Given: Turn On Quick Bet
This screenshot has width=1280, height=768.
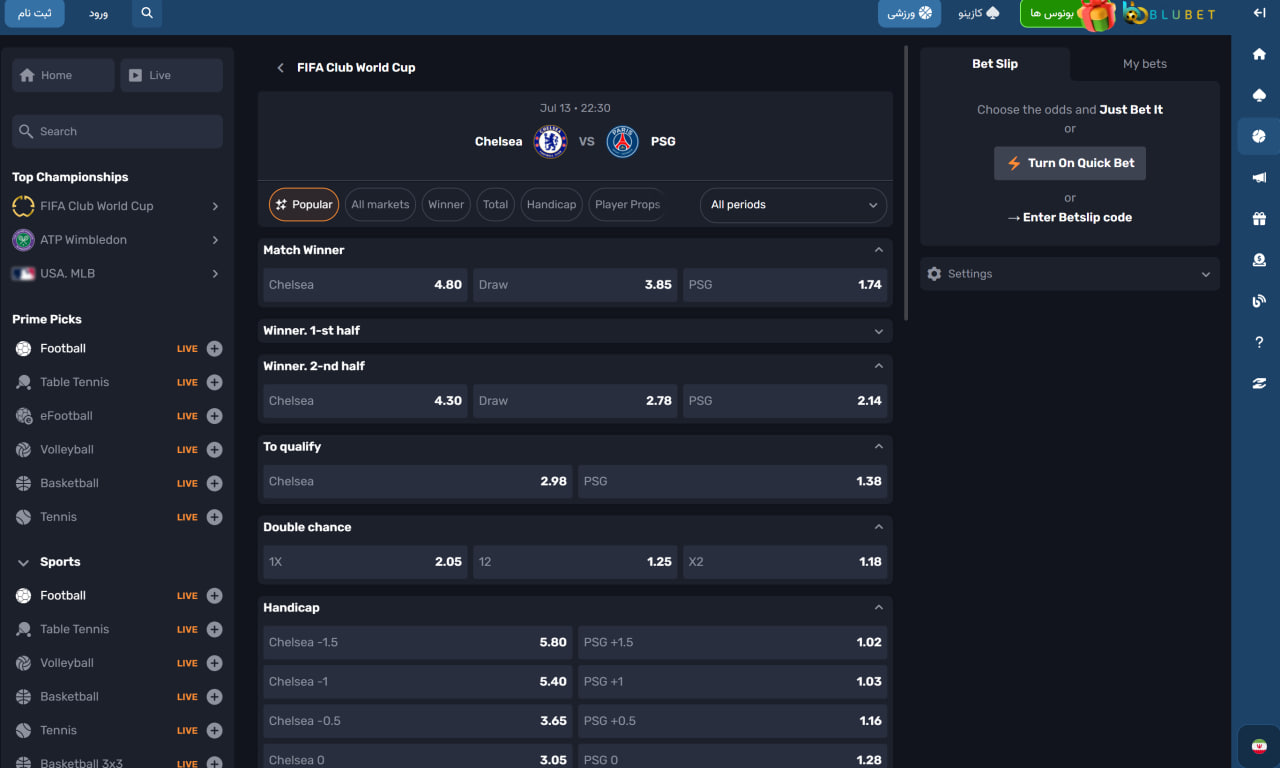Looking at the screenshot, I should (1069, 163).
